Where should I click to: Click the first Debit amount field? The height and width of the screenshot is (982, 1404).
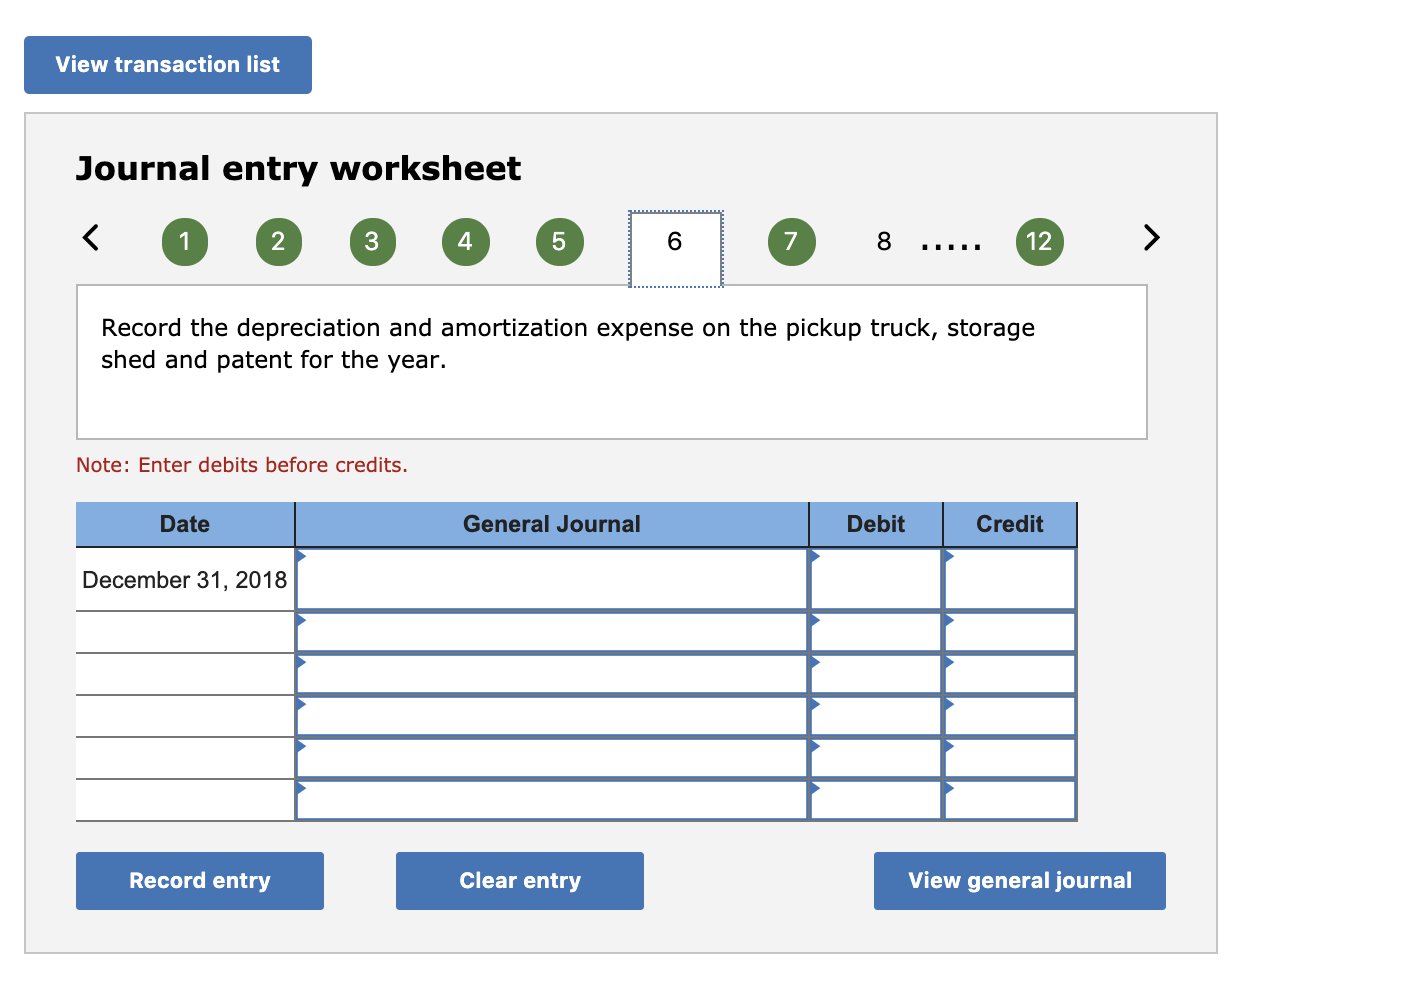pyautogui.click(x=875, y=579)
